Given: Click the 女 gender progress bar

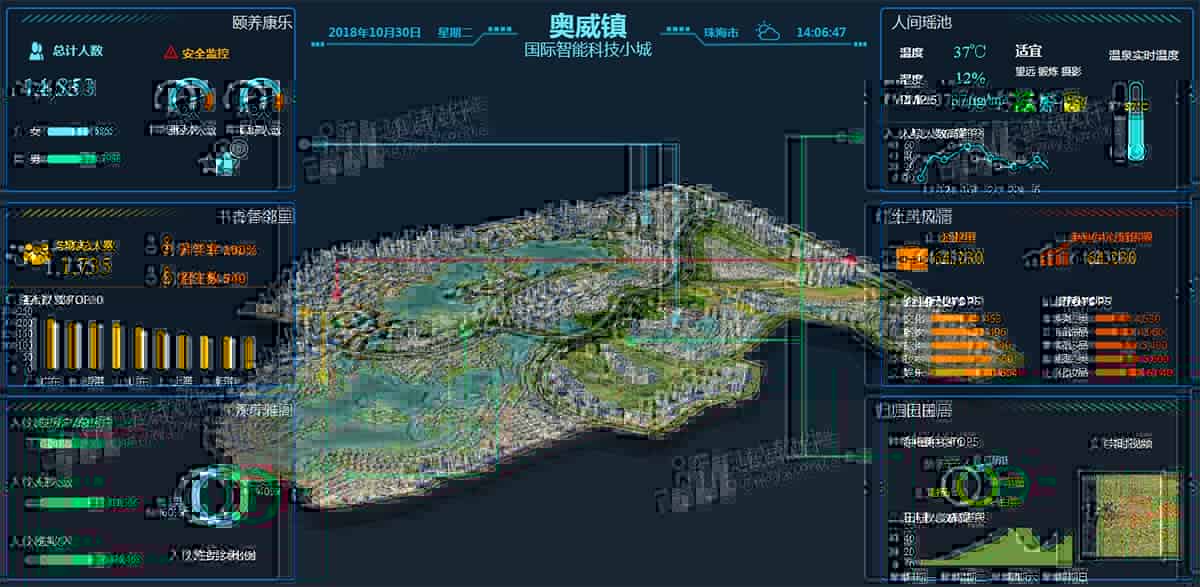Looking at the screenshot, I should [x=68, y=131].
